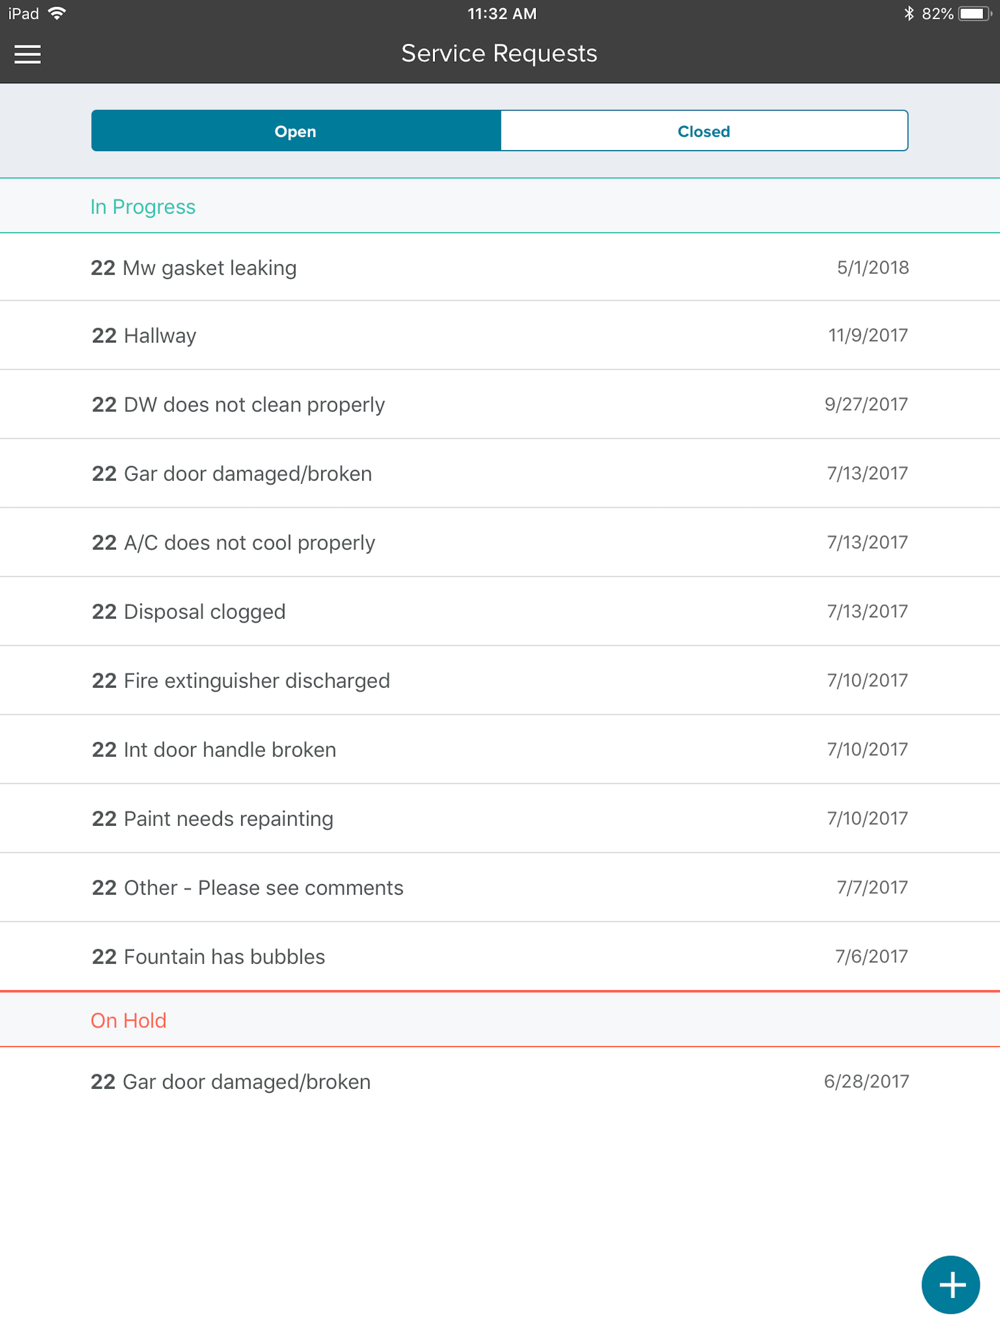View DW does not clean properly request
This screenshot has width=1000, height=1334.
pos(500,405)
